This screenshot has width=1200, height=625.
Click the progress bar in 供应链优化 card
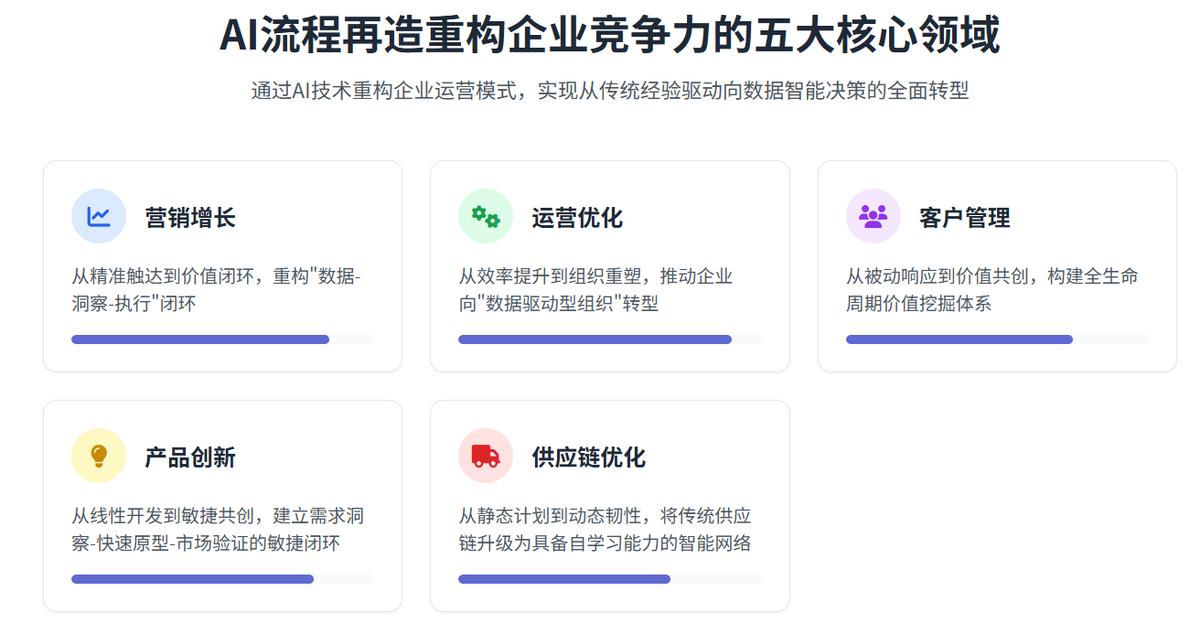tap(610, 579)
